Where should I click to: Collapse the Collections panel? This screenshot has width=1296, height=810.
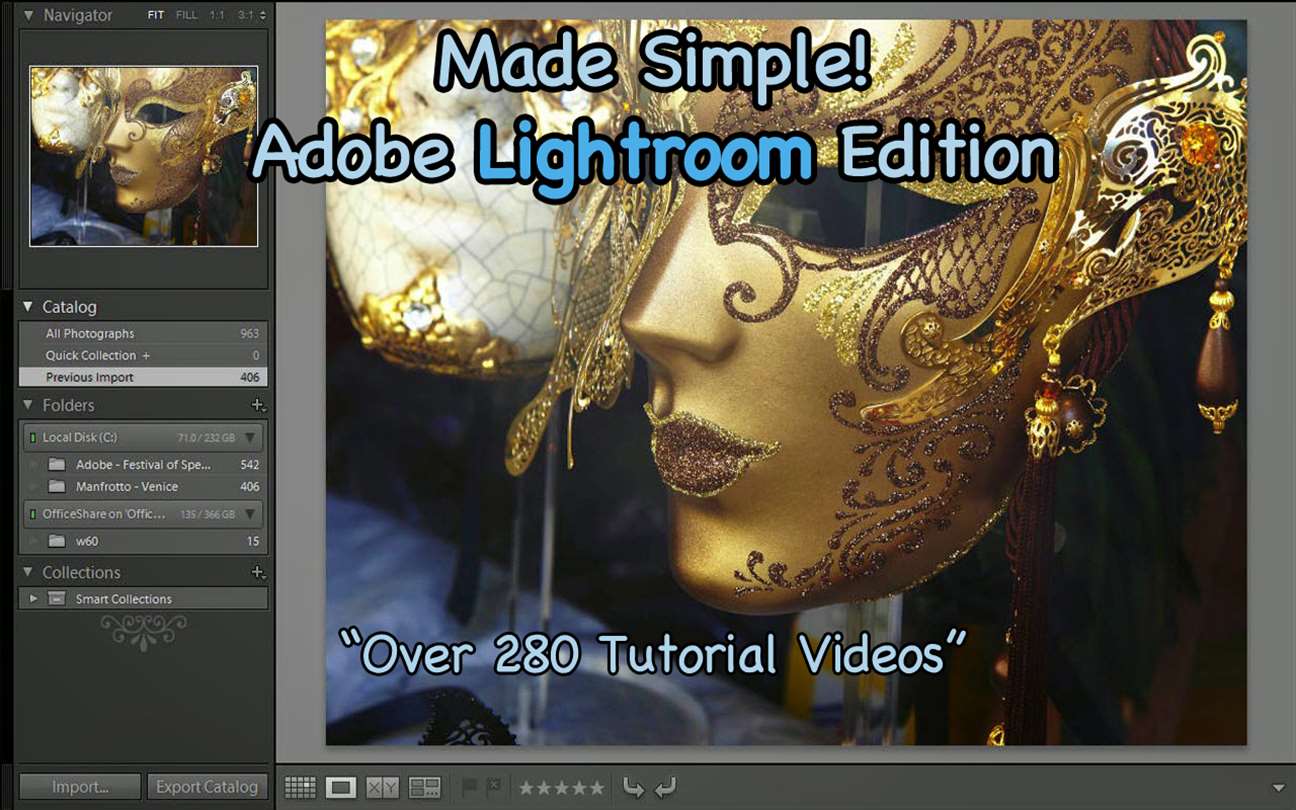coord(28,572)
